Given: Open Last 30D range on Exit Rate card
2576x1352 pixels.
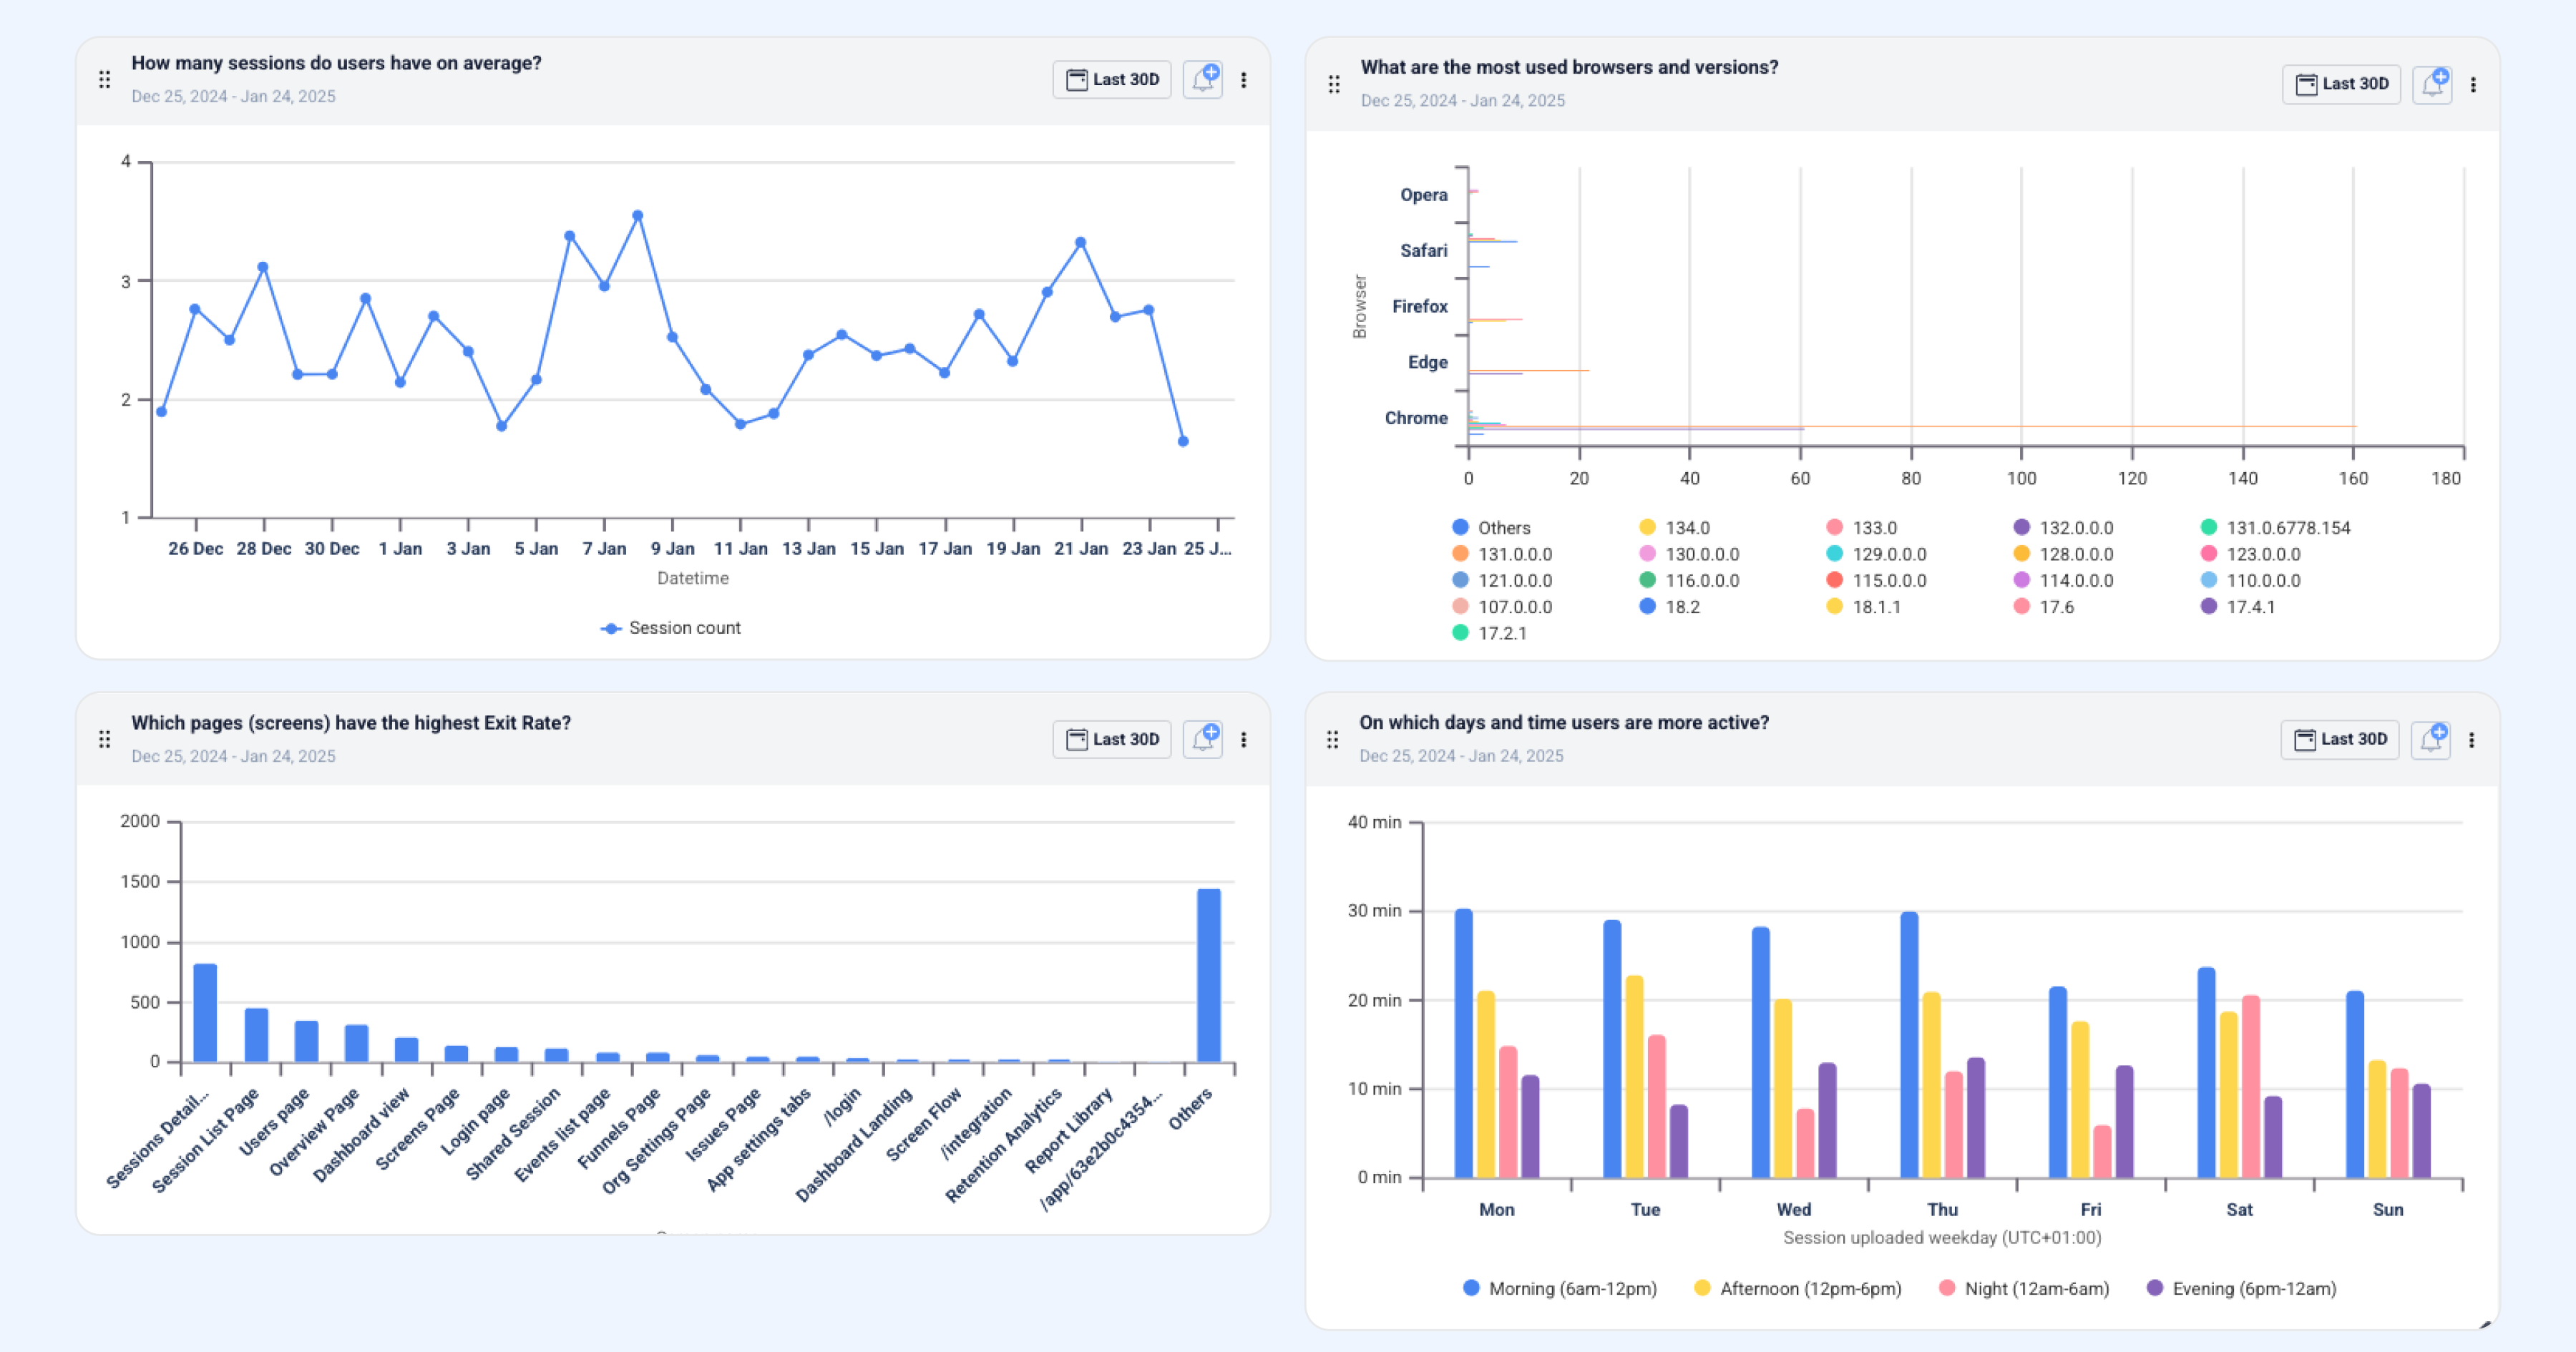Looking at the screenshot, I should [x=1111, y=739].
